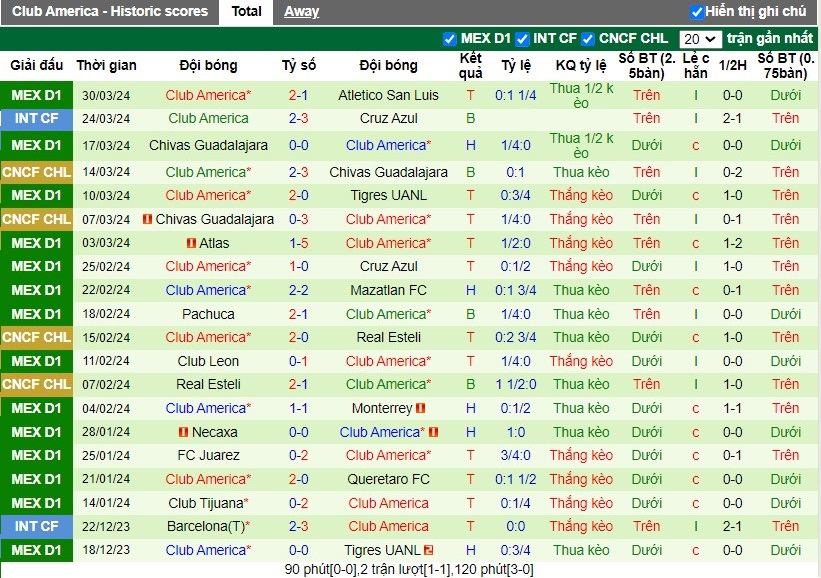Click score 2-2 for Mazatlan FC match
Viewport: 821px width, 578px height.
click(x=298, y=290)
